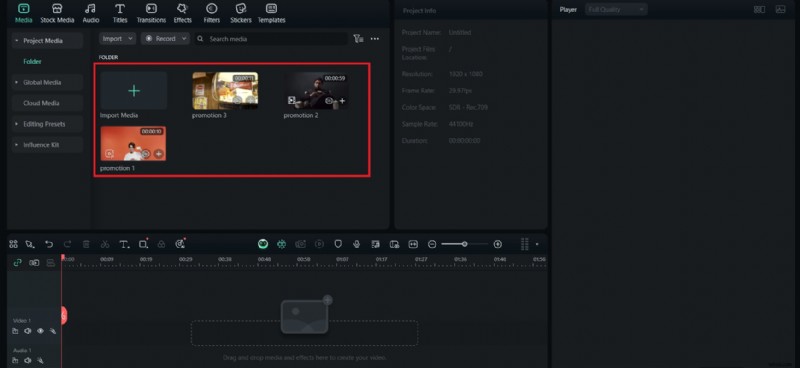
Task: Hide the Video 1 track with eye icon
Action: coord(40,331)
